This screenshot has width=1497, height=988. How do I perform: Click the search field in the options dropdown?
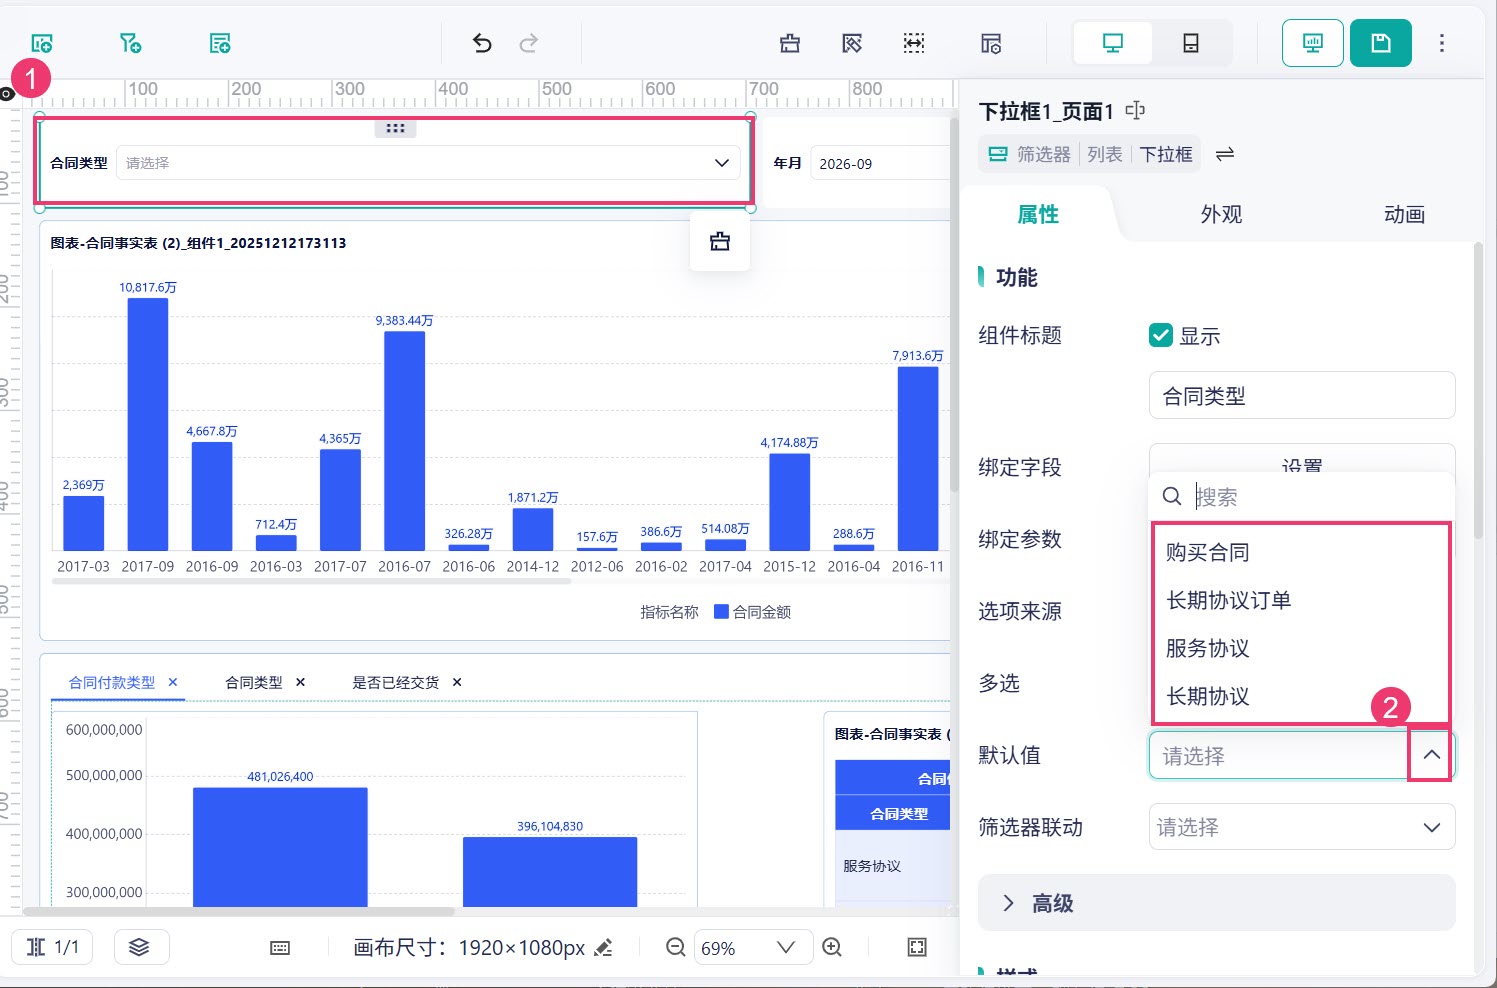[x=1301, y=496]
